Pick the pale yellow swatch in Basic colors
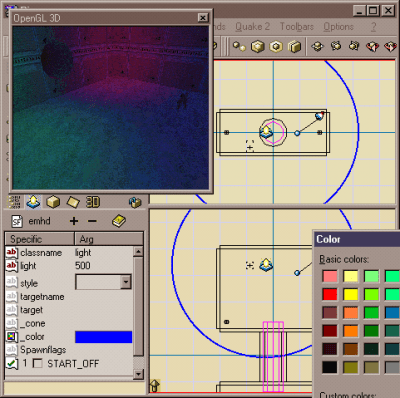The width and height of the screenshot is (400, 398). (350, 276)
